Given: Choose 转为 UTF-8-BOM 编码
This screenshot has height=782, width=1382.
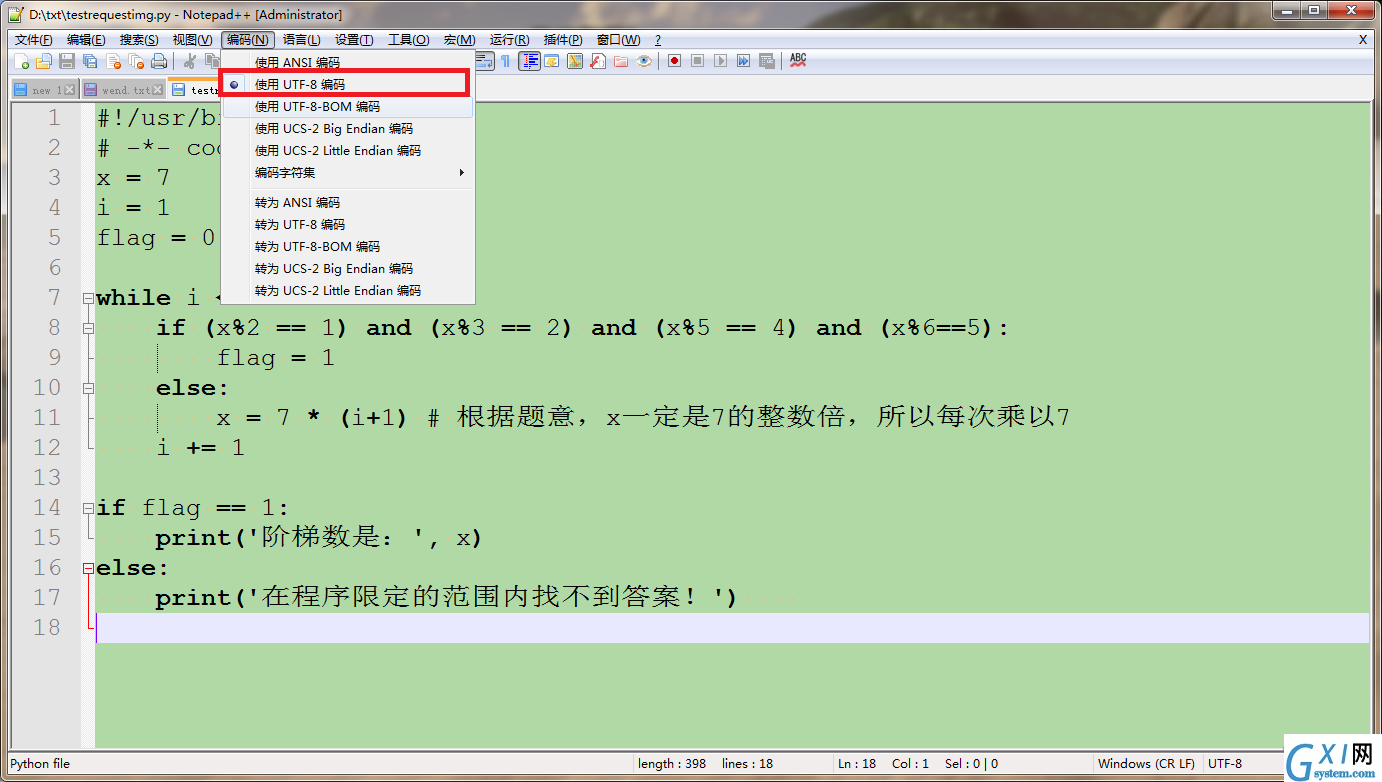Looking at the screenshot, I should [x=347, y=246].
